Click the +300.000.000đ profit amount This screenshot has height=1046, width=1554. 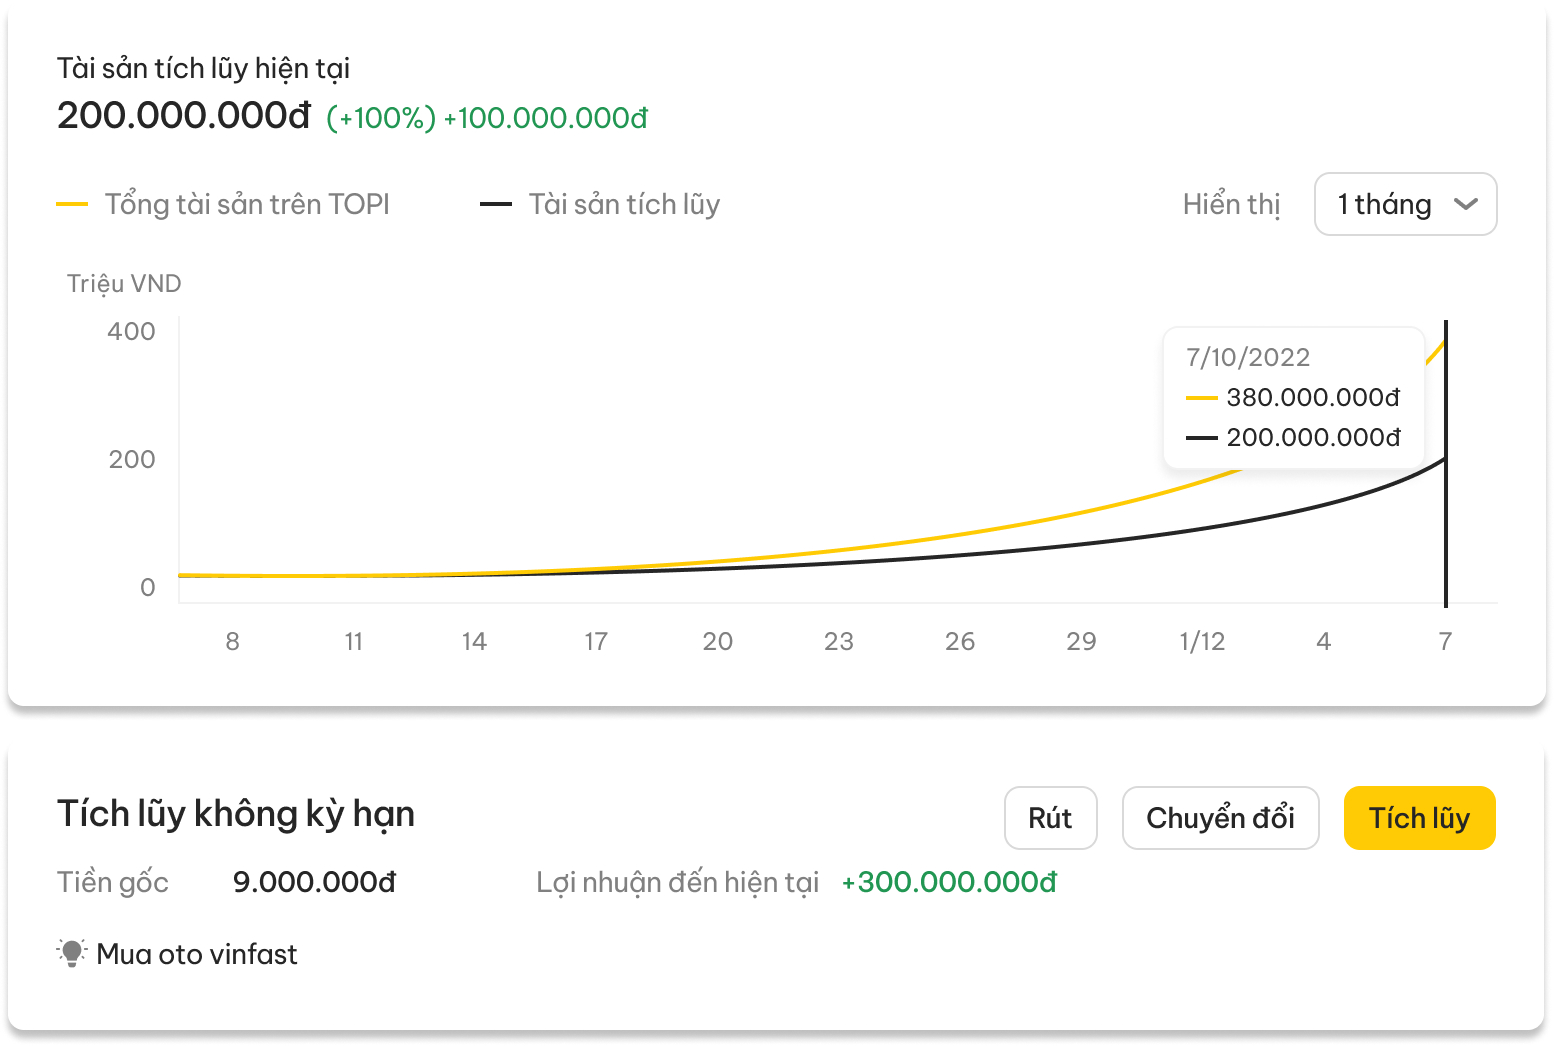[x=949, y=882]
